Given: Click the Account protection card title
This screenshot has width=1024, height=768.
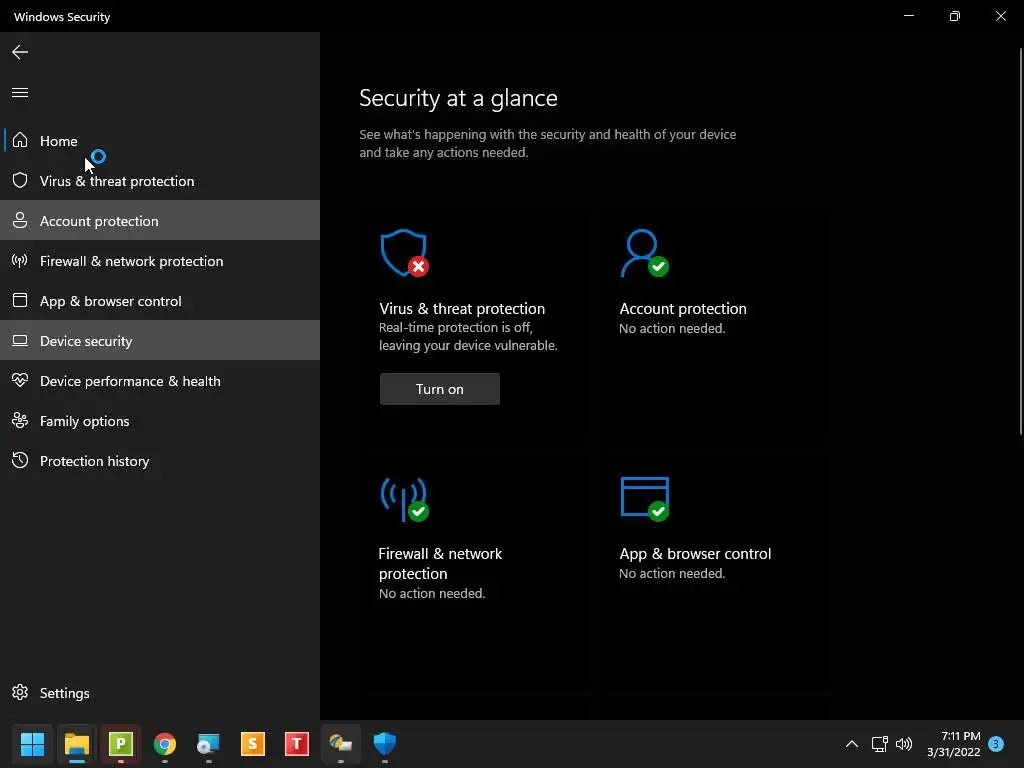Looking at the screenshot, I should click(x=682, y=309).
